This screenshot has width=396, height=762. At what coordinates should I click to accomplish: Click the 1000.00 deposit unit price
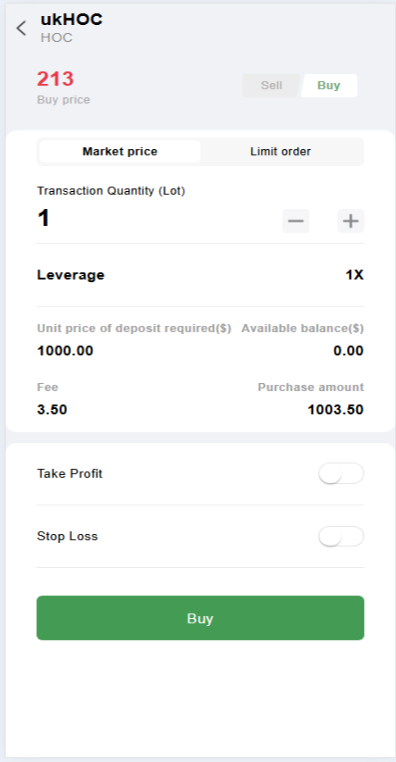(x=65, y=350)
